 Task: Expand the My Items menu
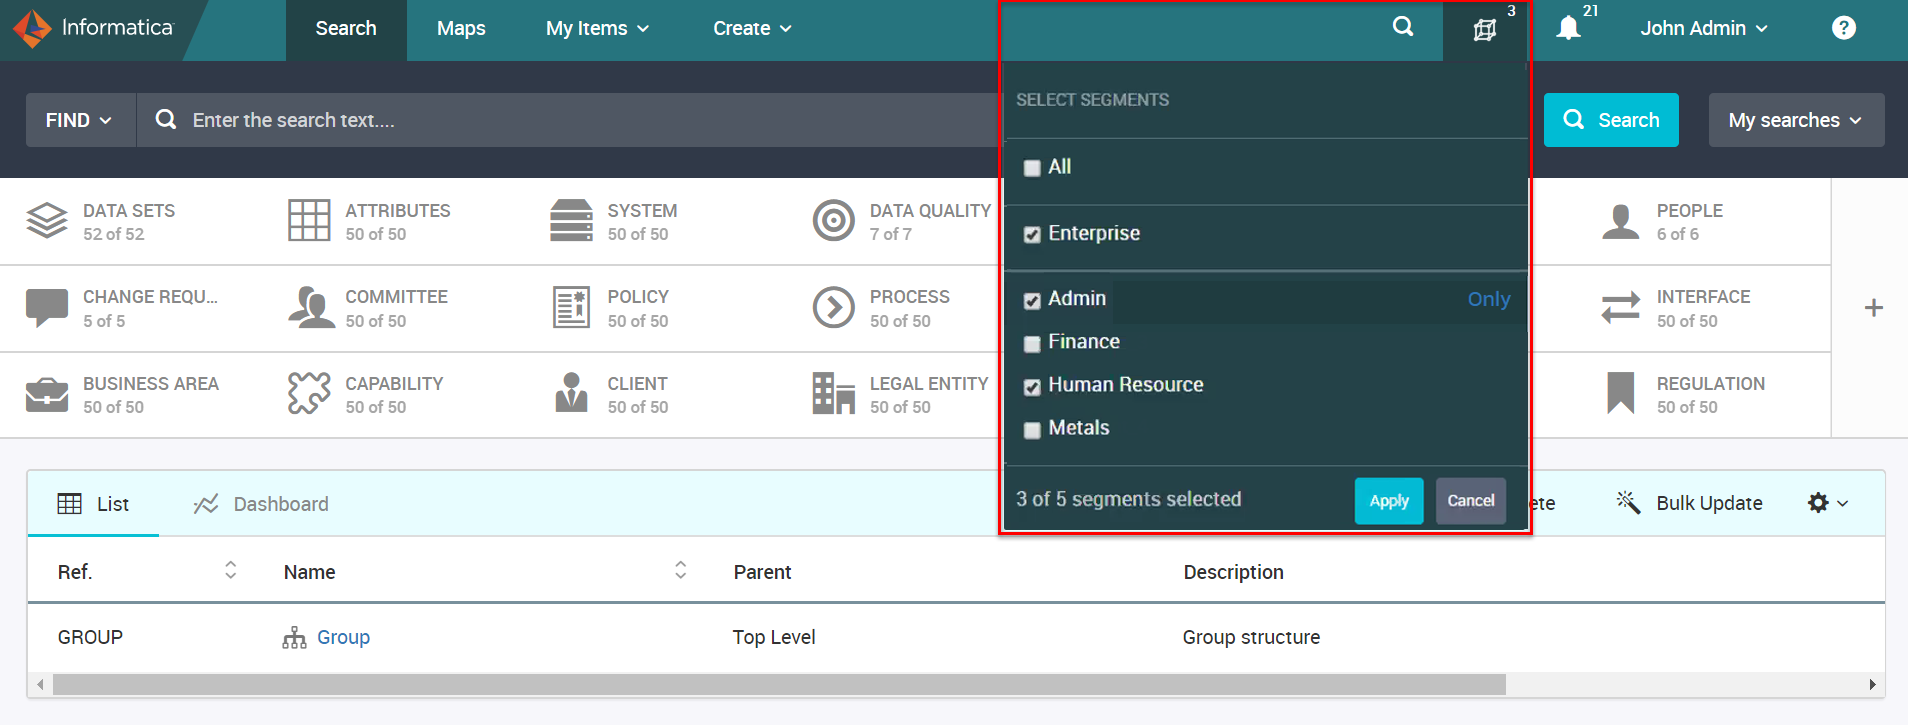coord(597,29)
